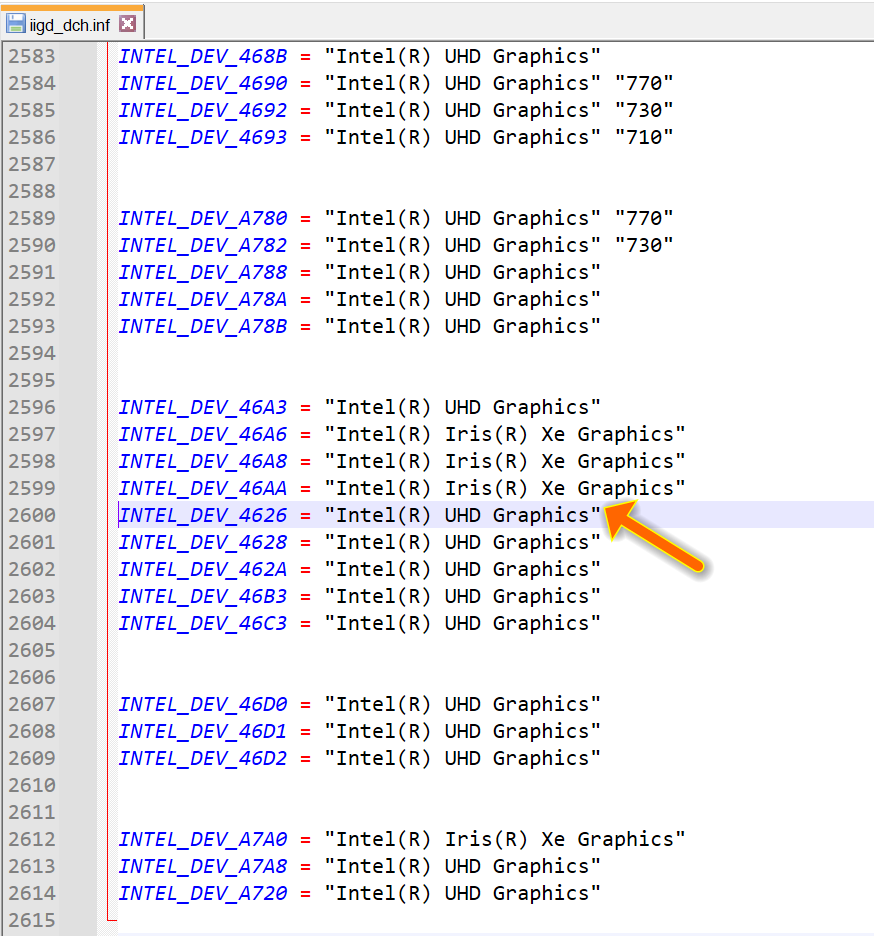Click the "730" value on line 2590
874x936 pixels.
point(644,245)
